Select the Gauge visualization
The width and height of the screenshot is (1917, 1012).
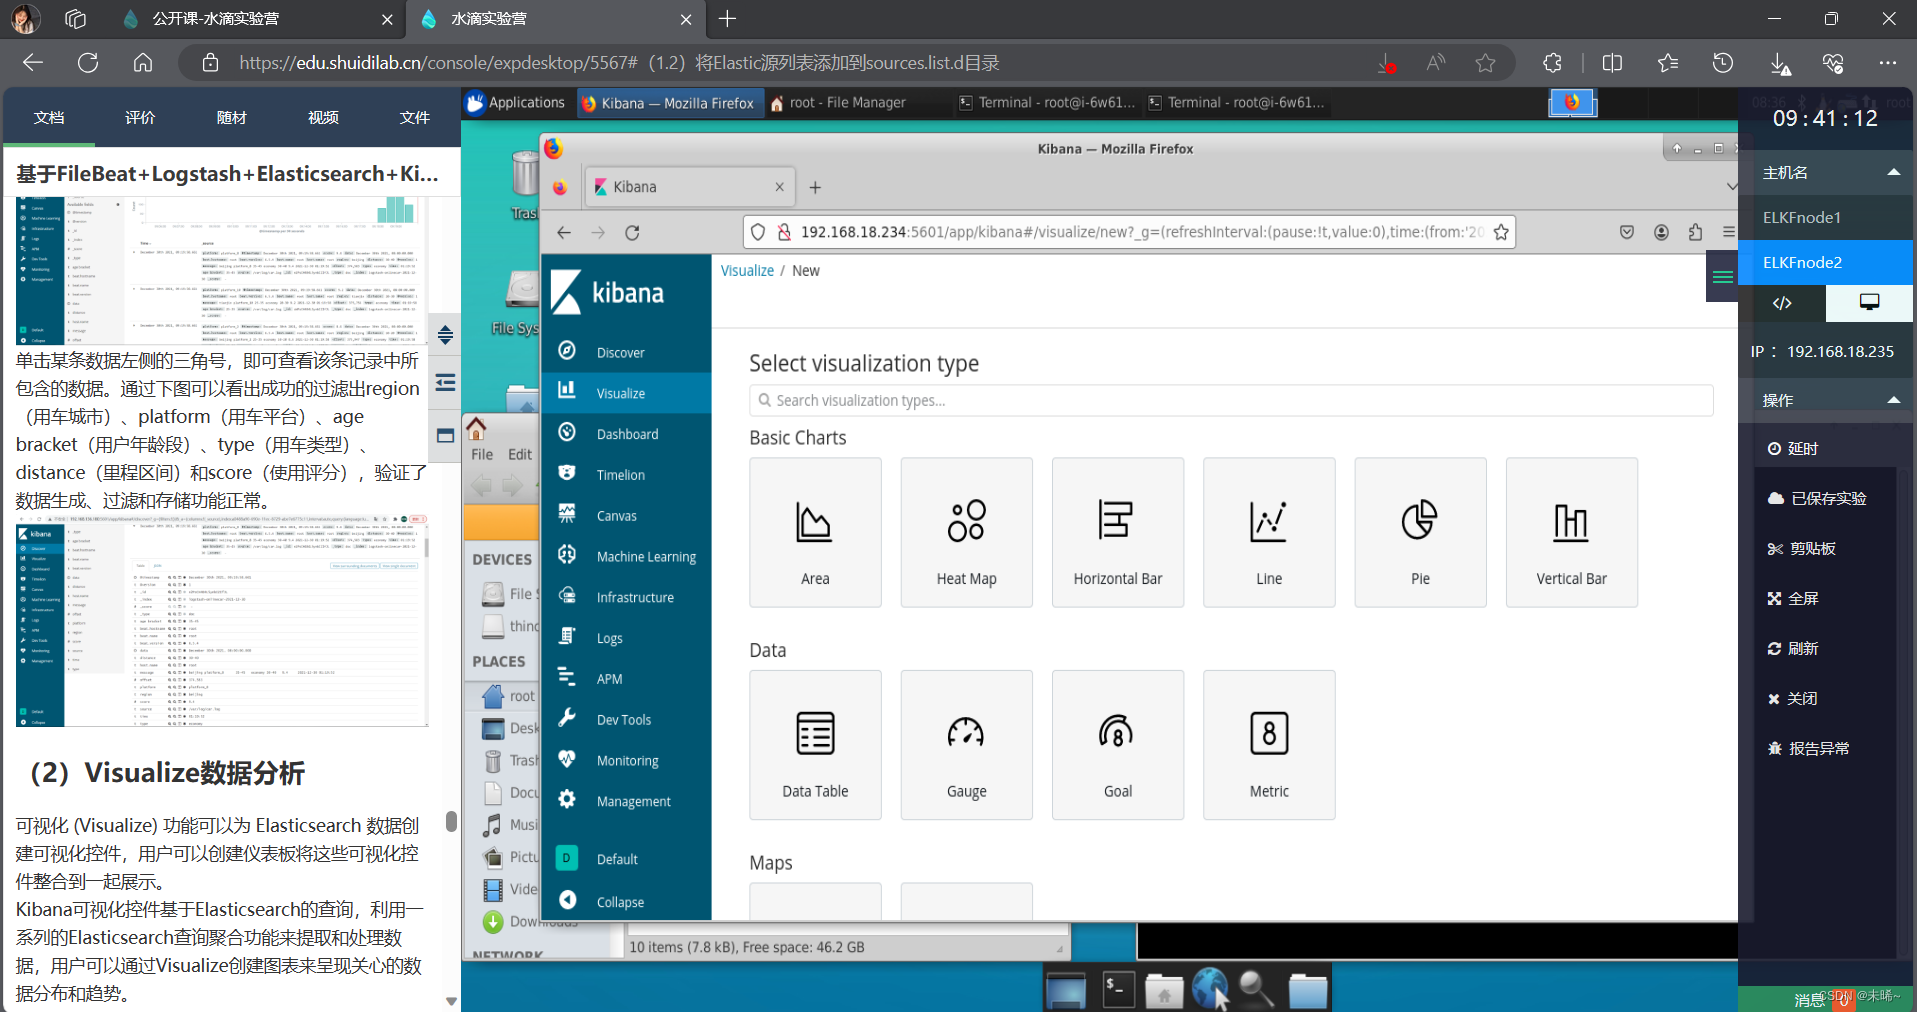point(966,745)
